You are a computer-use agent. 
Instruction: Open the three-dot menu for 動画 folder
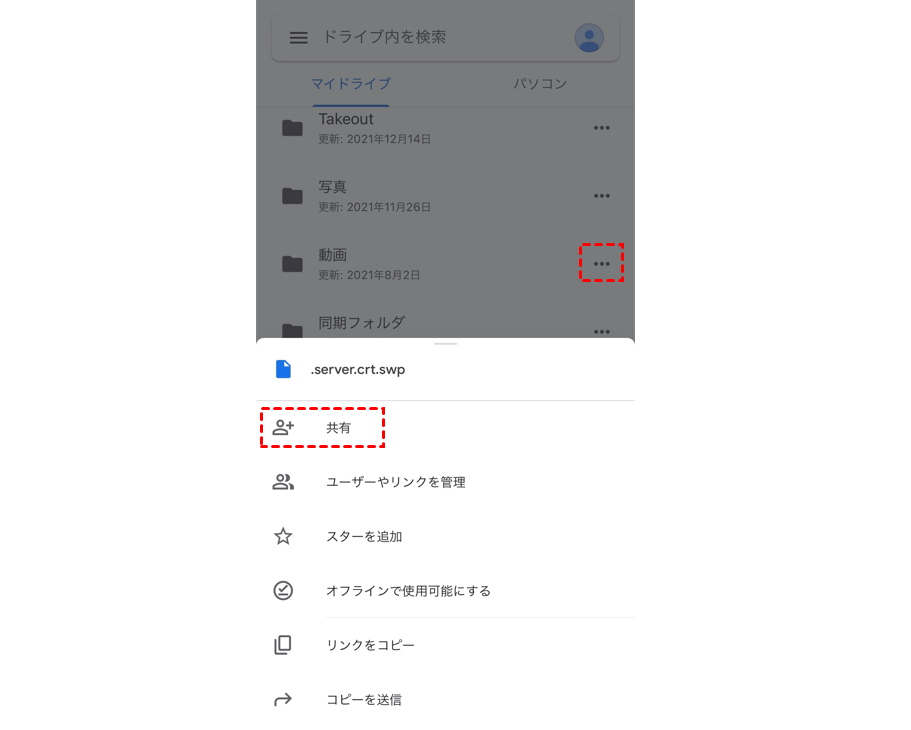(x=601, y=264)
